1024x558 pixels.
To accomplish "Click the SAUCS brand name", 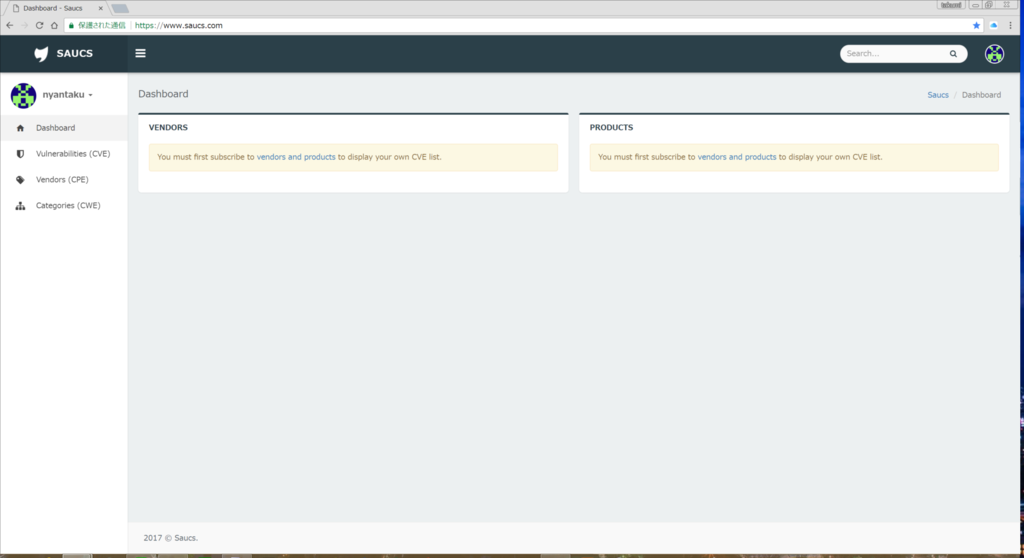I will 74,54.
